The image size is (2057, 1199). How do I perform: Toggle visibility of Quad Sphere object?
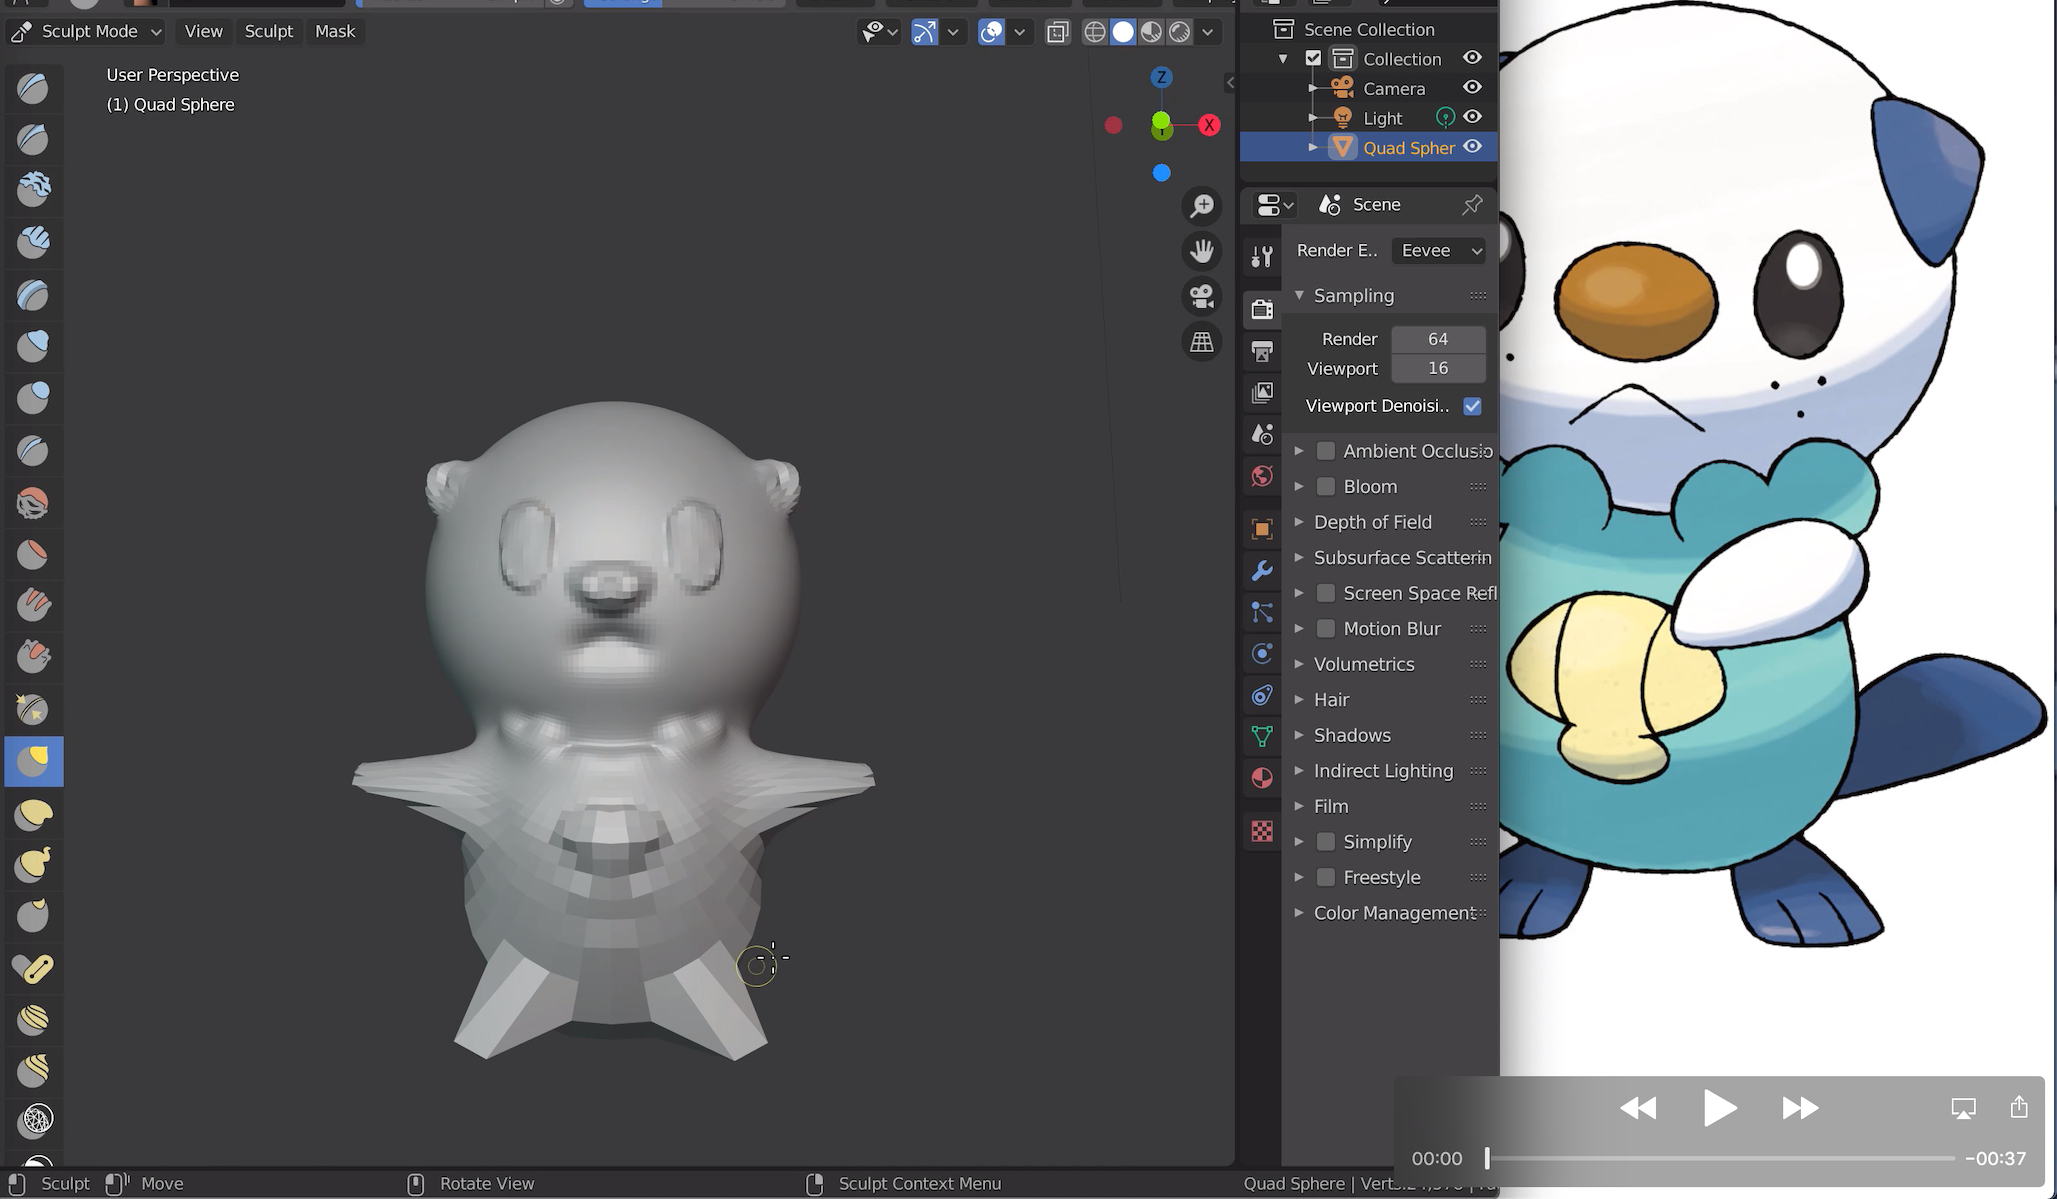(x=1473, y=147)
